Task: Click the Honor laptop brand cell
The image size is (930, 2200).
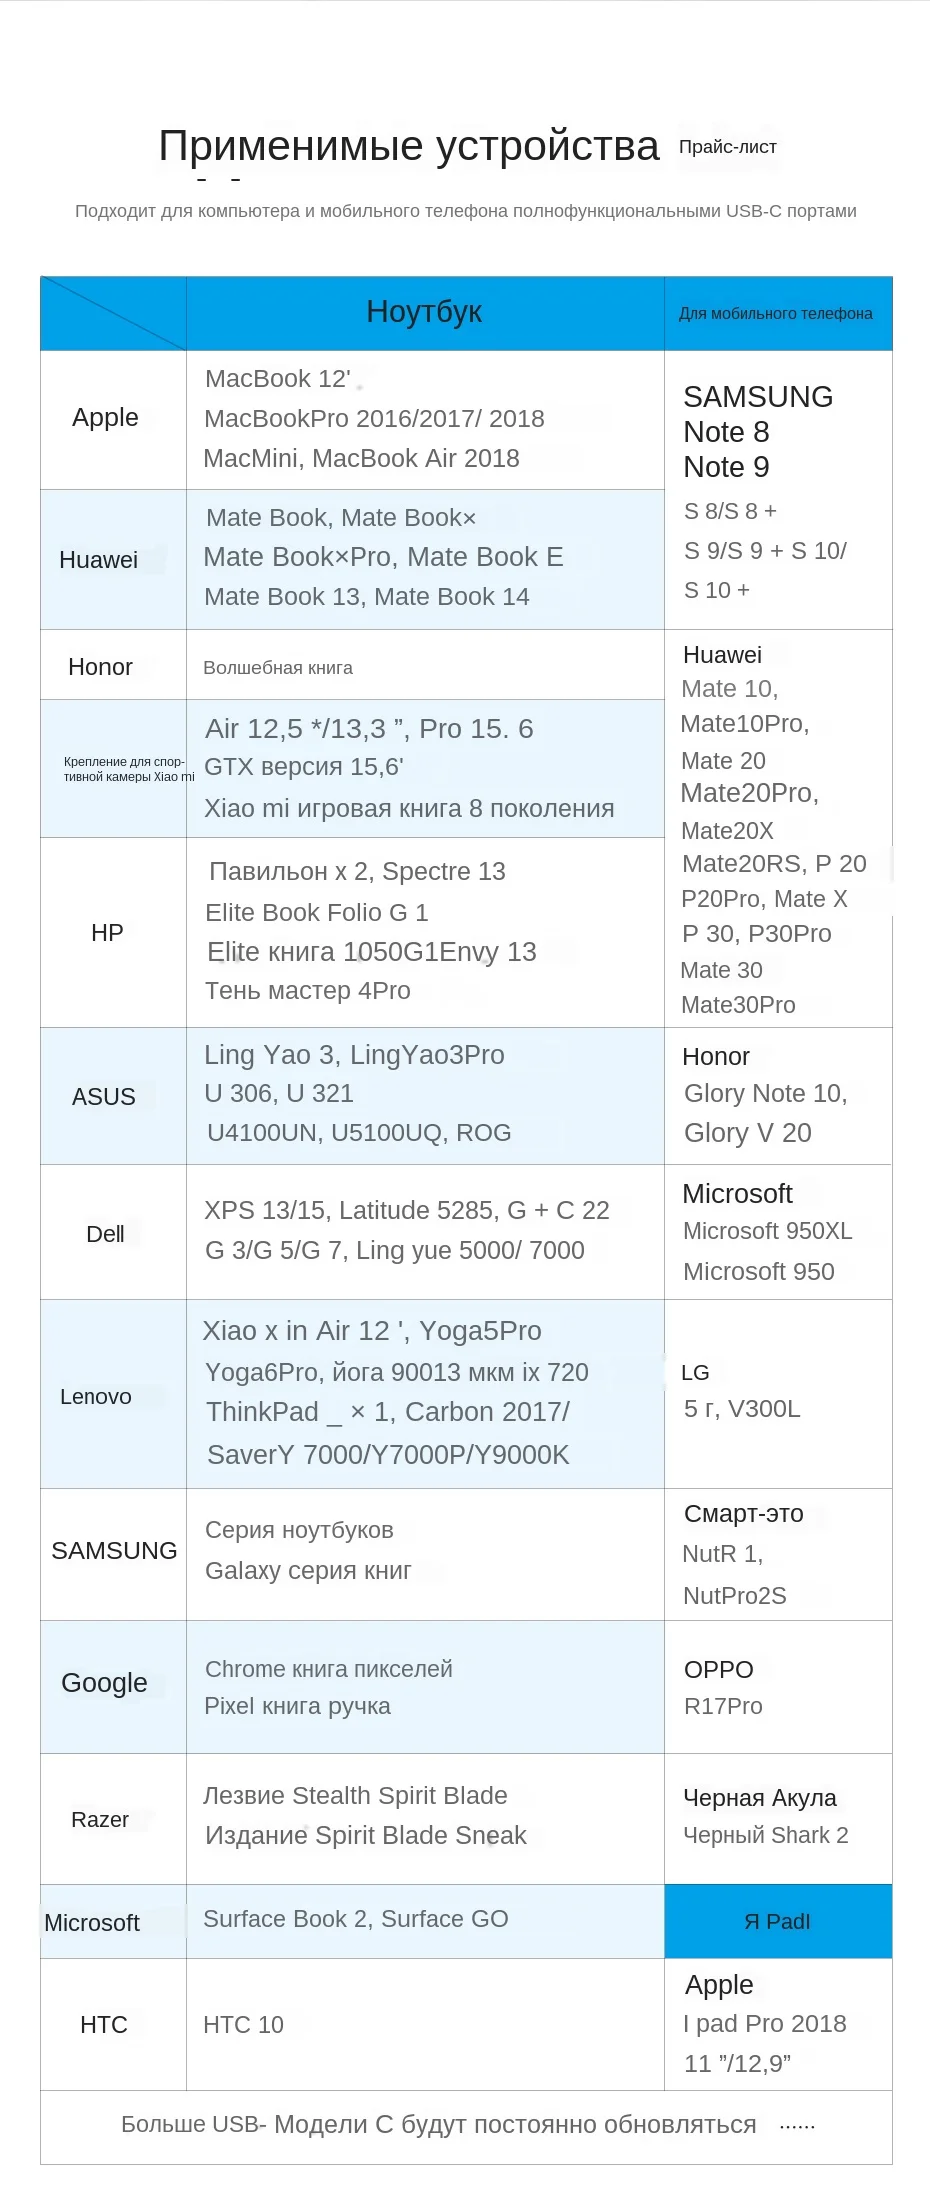Action: tap(100, 667)
